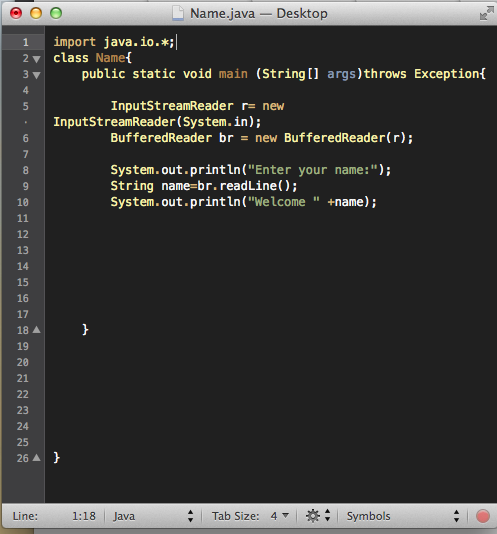497x534 pixels.
Task: Click the class name 'Name' on line 2
Action: 110,58
